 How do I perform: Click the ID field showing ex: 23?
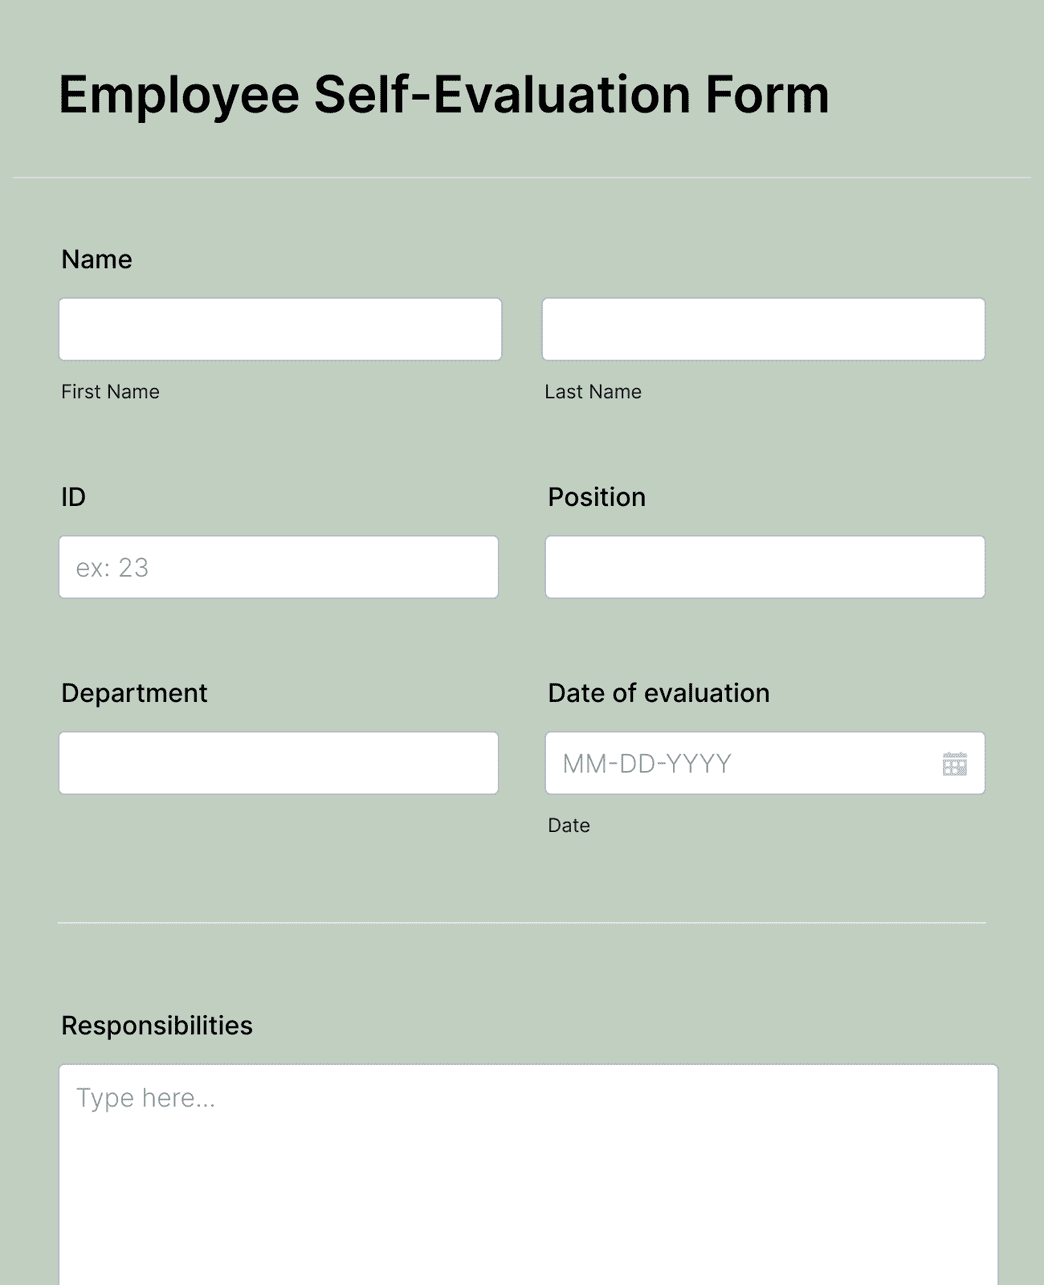(x=278, y=566)
